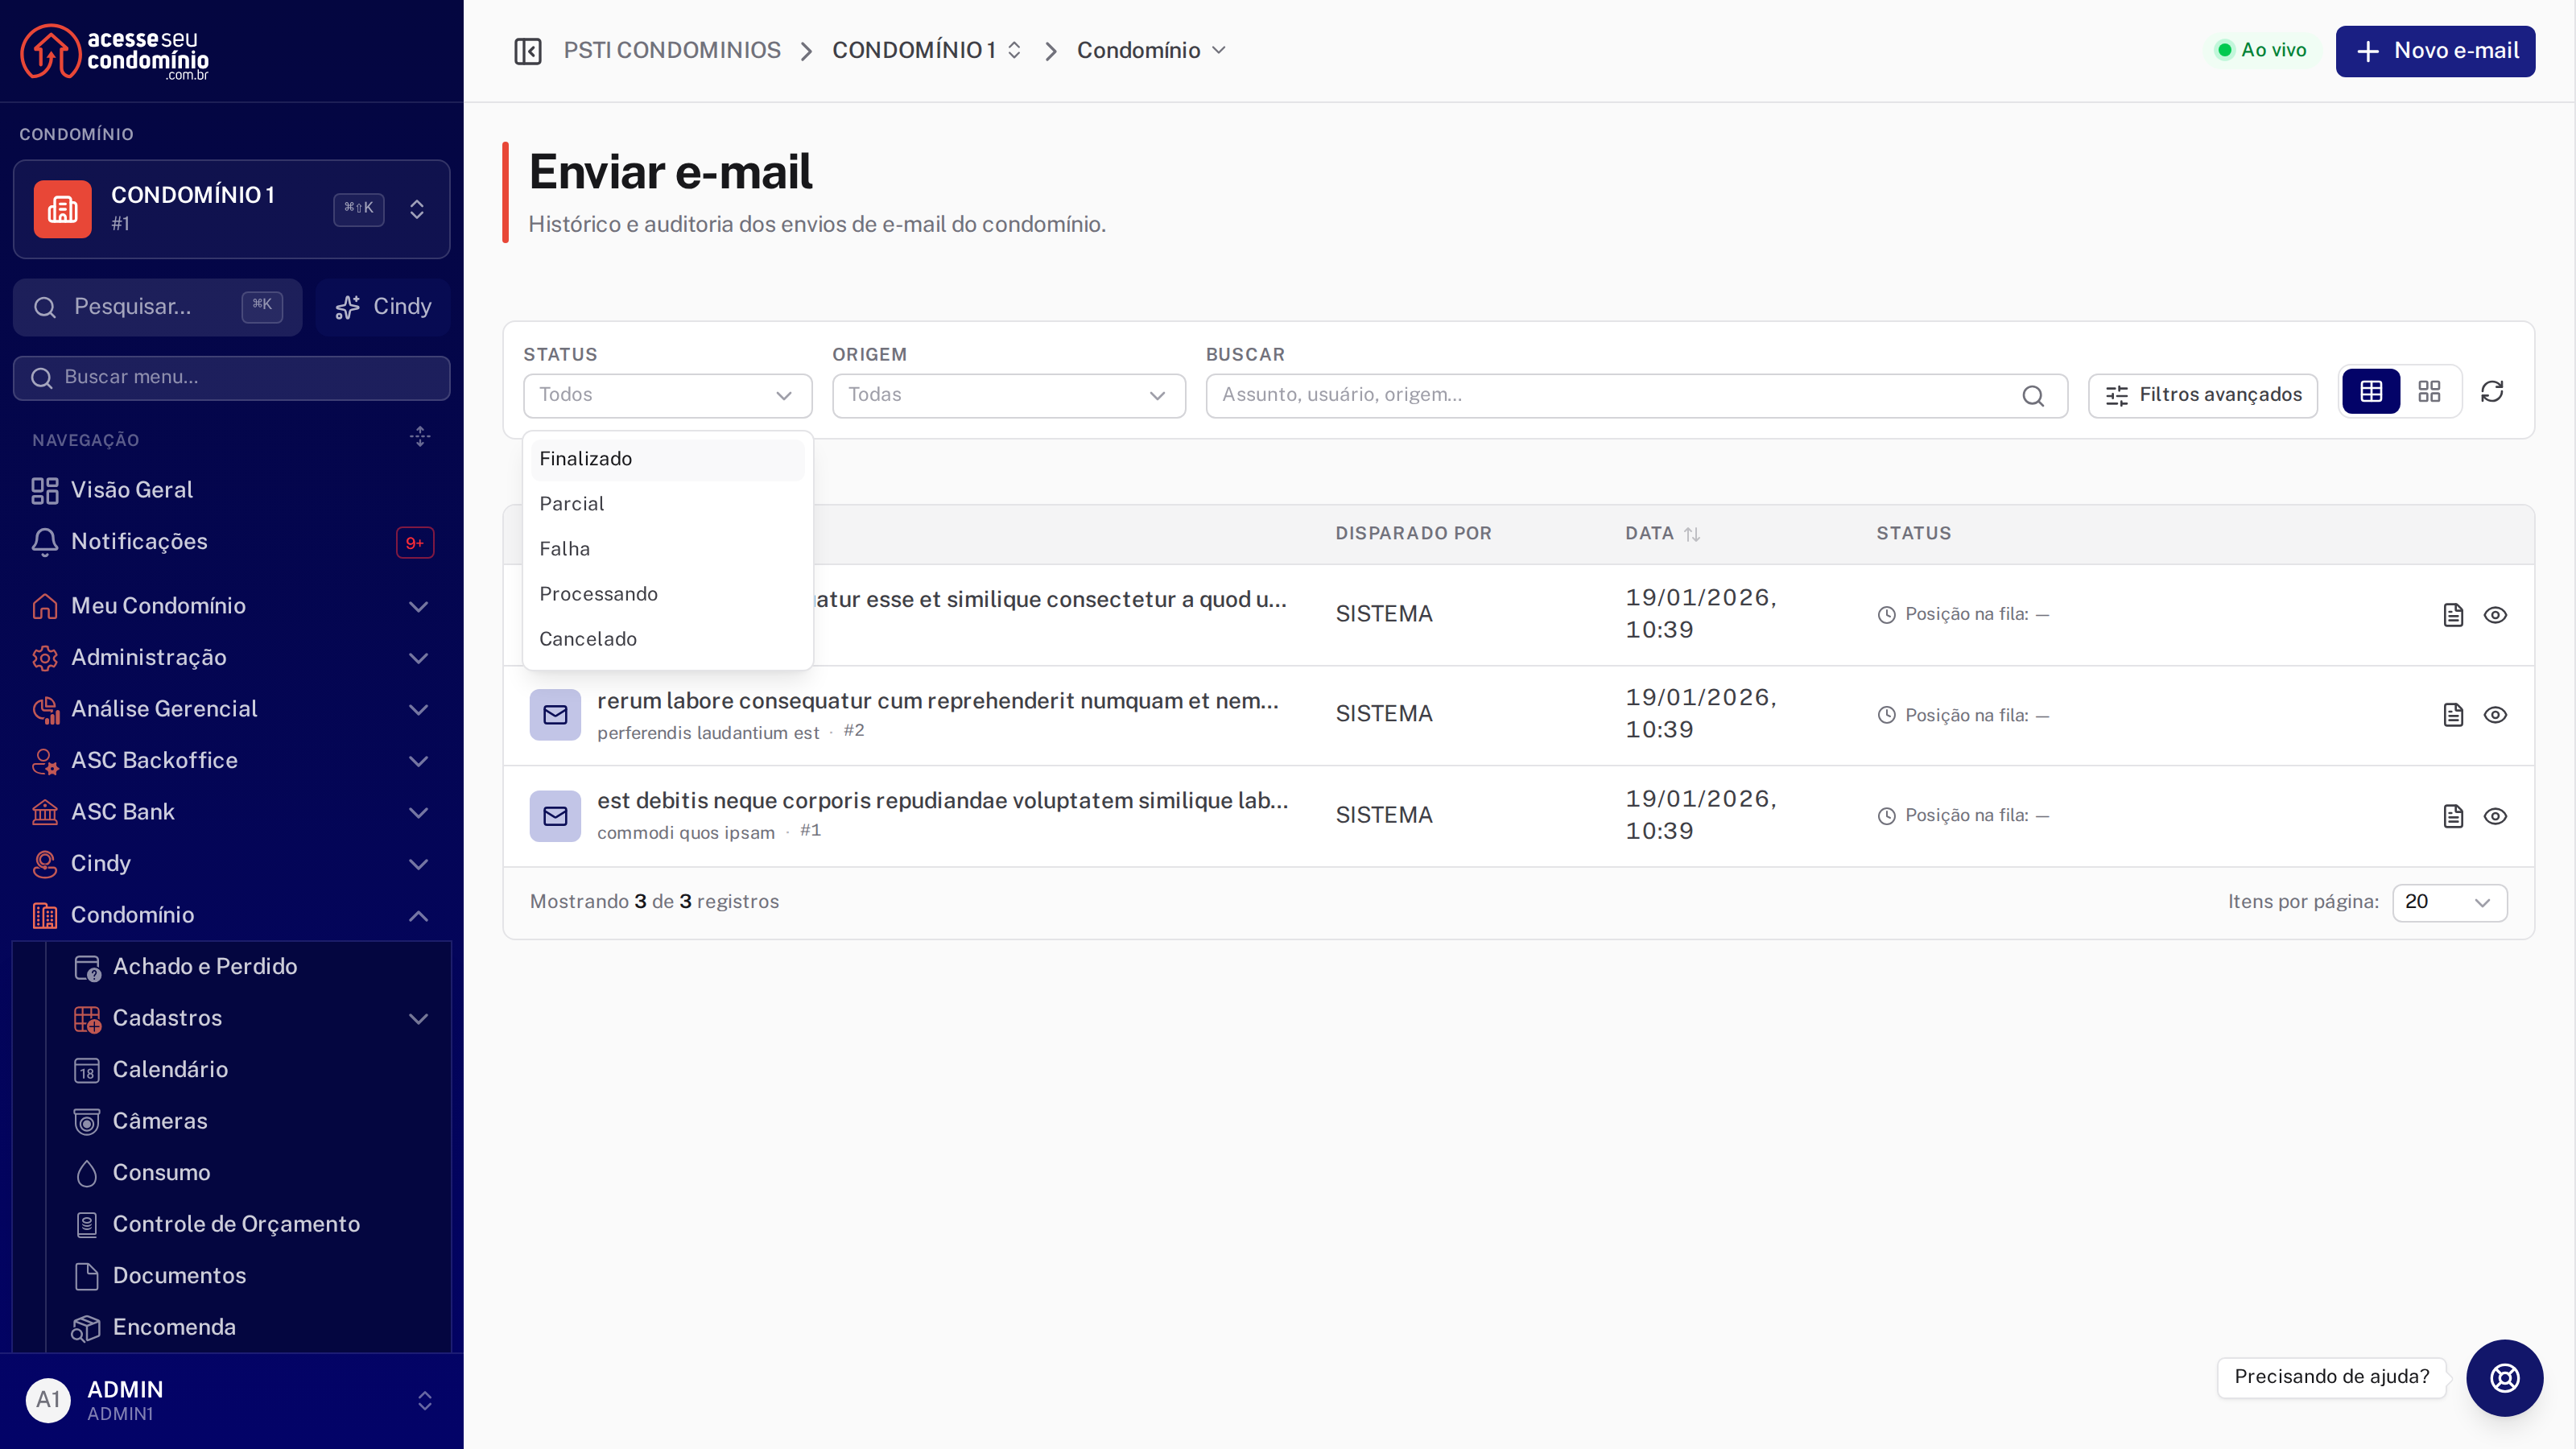Focus the Buscar menu field
This screenshot has height=1449, width=2576.
(x=231, y=378)
